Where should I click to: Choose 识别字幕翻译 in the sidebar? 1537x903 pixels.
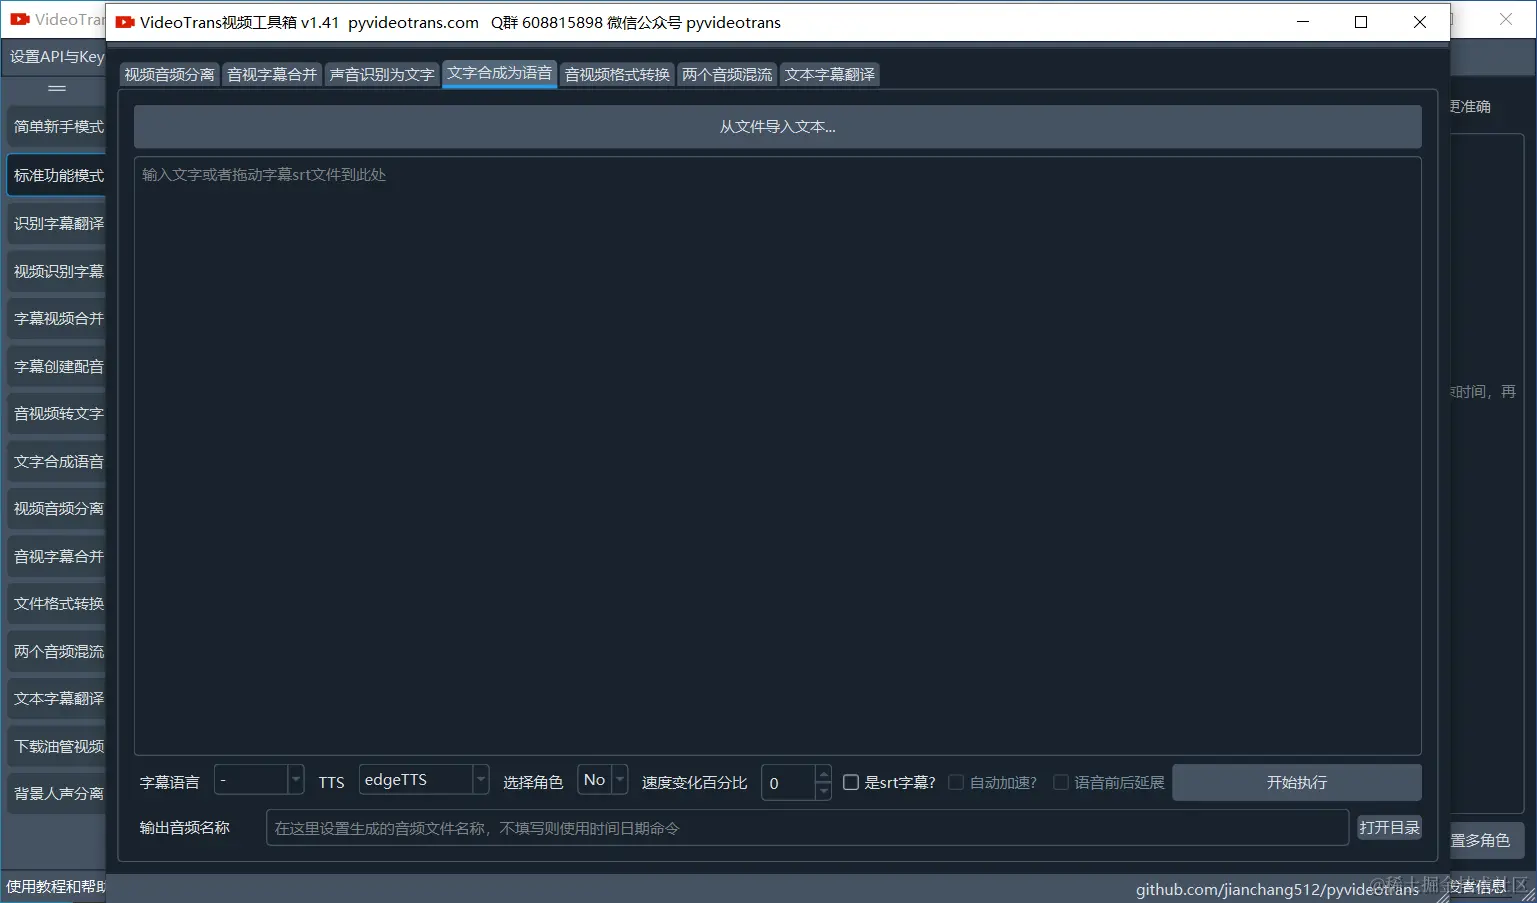(57, 223)
